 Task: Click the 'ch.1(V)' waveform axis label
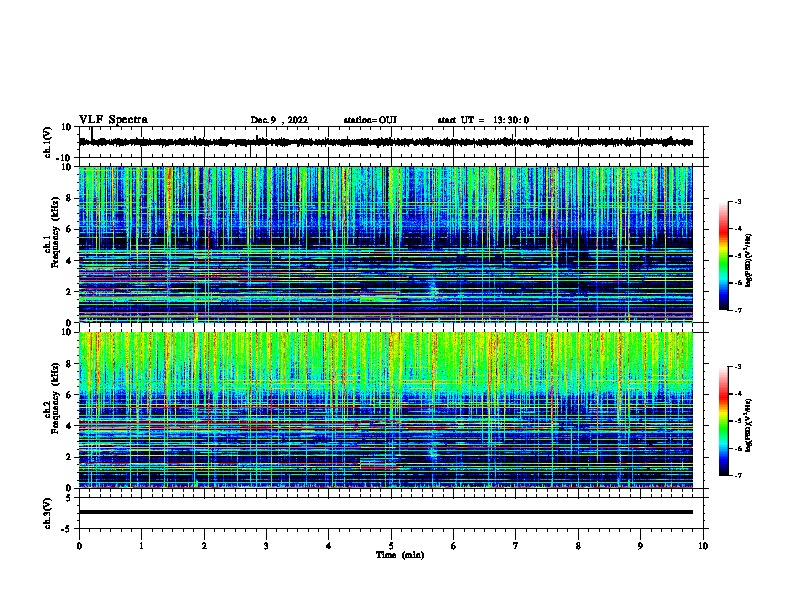(48, 142)
